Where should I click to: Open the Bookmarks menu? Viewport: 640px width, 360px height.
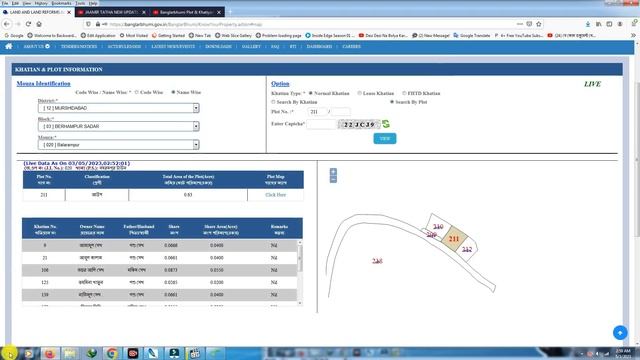62,3
